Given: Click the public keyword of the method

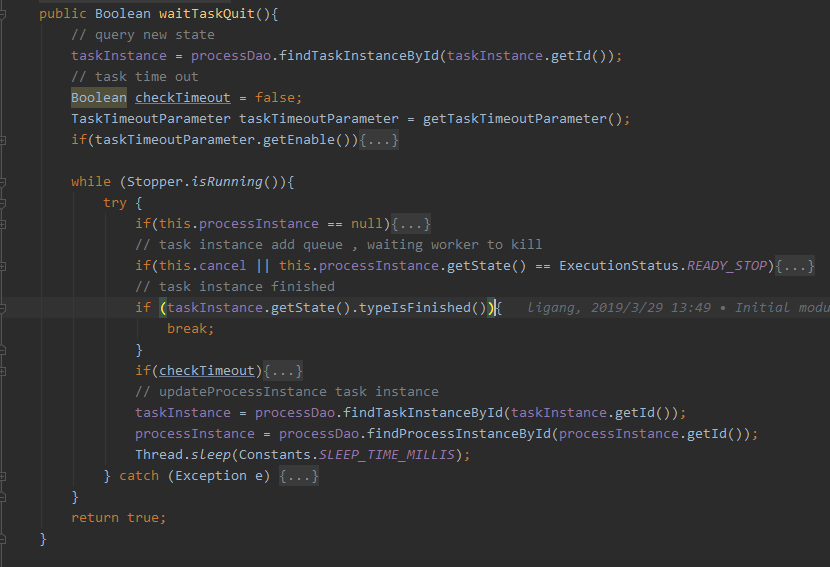Looking at the screenshot, I should pos(62,14).
